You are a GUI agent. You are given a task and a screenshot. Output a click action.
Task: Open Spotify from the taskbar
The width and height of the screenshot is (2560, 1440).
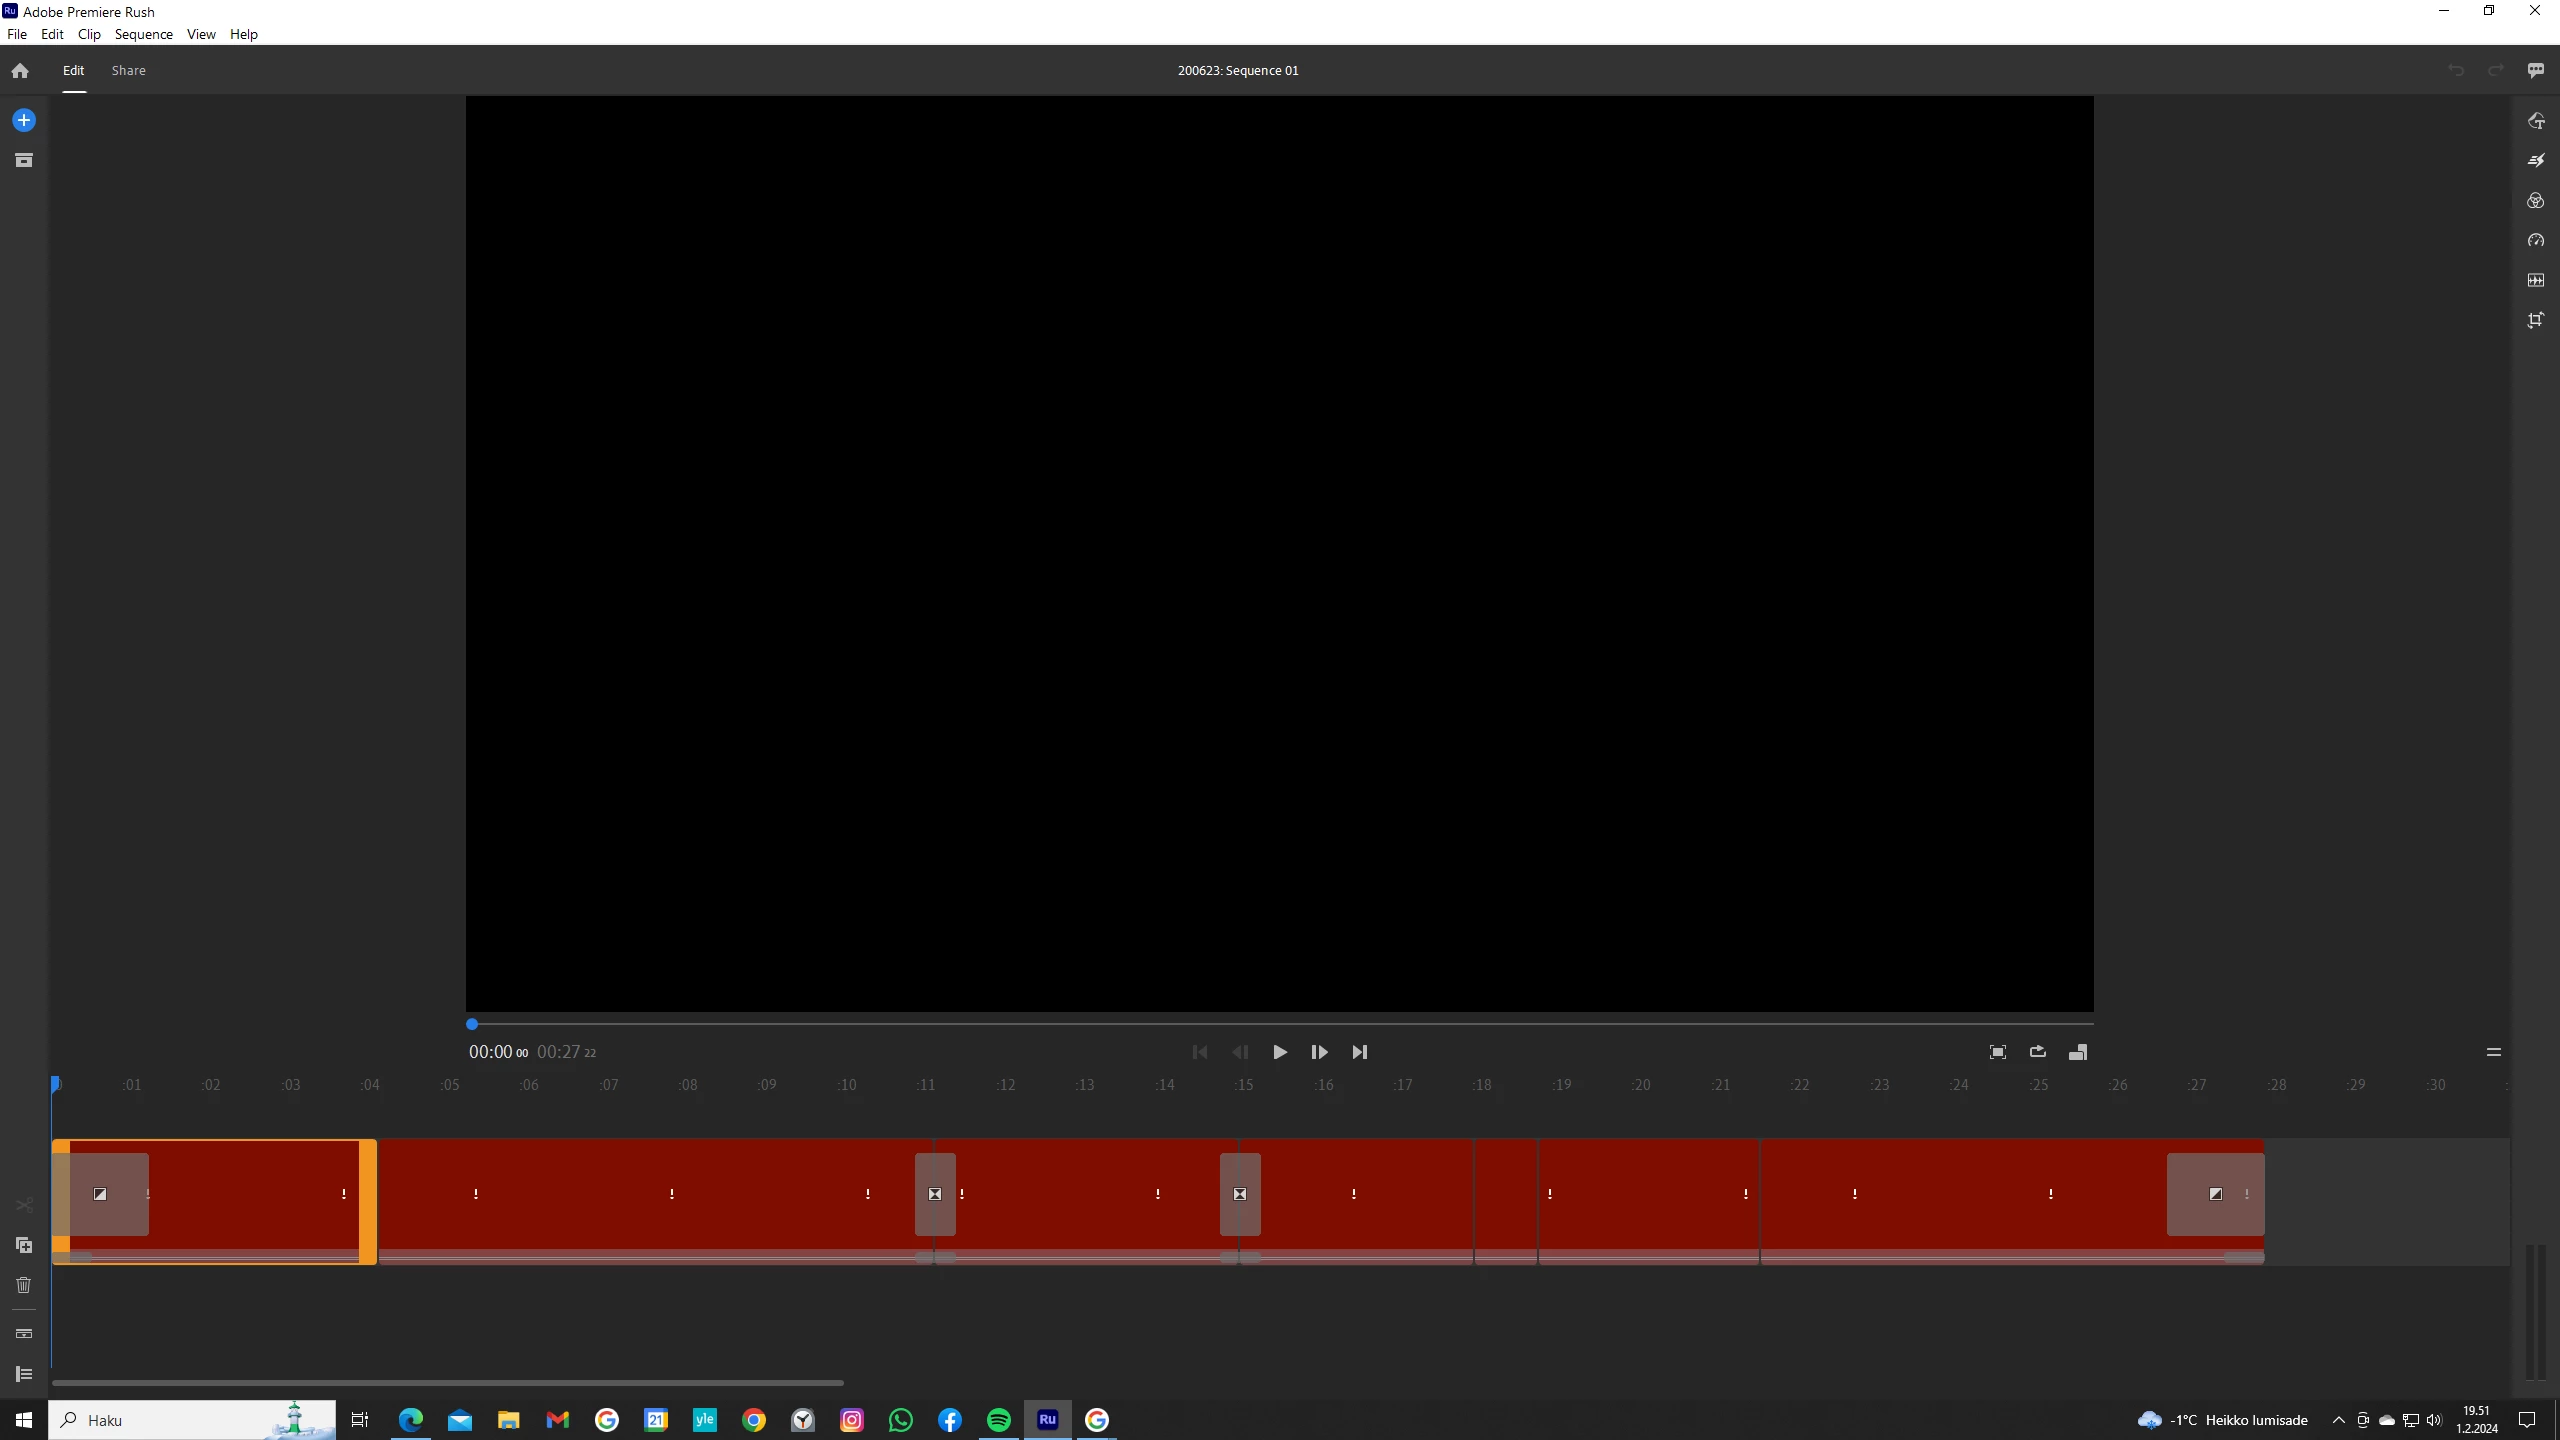point(998,1420)
